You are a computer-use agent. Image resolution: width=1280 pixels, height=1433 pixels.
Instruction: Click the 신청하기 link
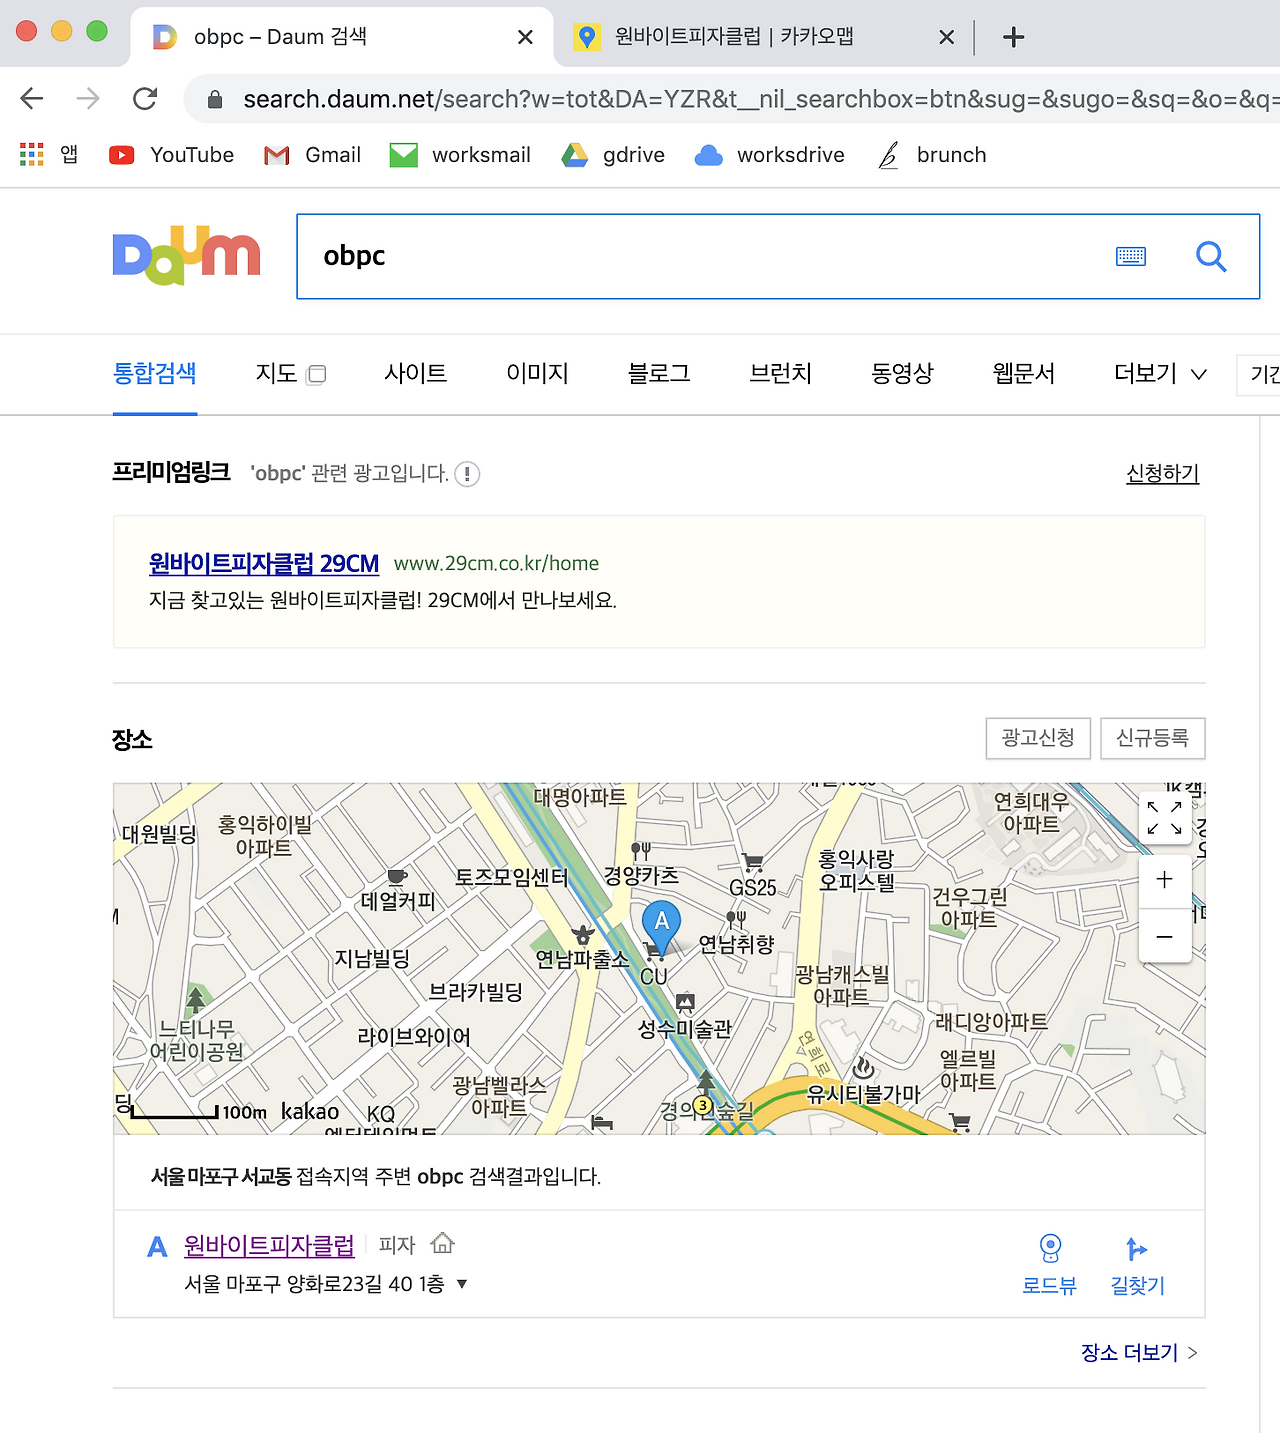click(x=1161, y=474)
